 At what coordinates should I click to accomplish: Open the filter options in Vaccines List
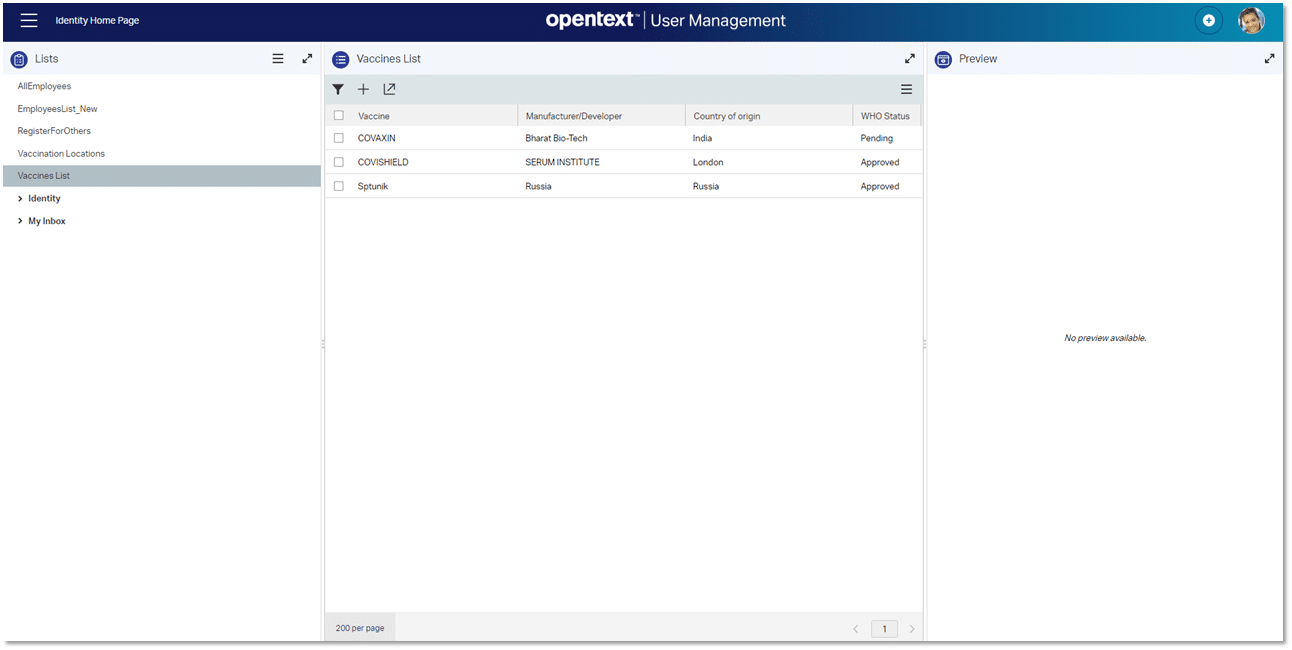[339, 89]
